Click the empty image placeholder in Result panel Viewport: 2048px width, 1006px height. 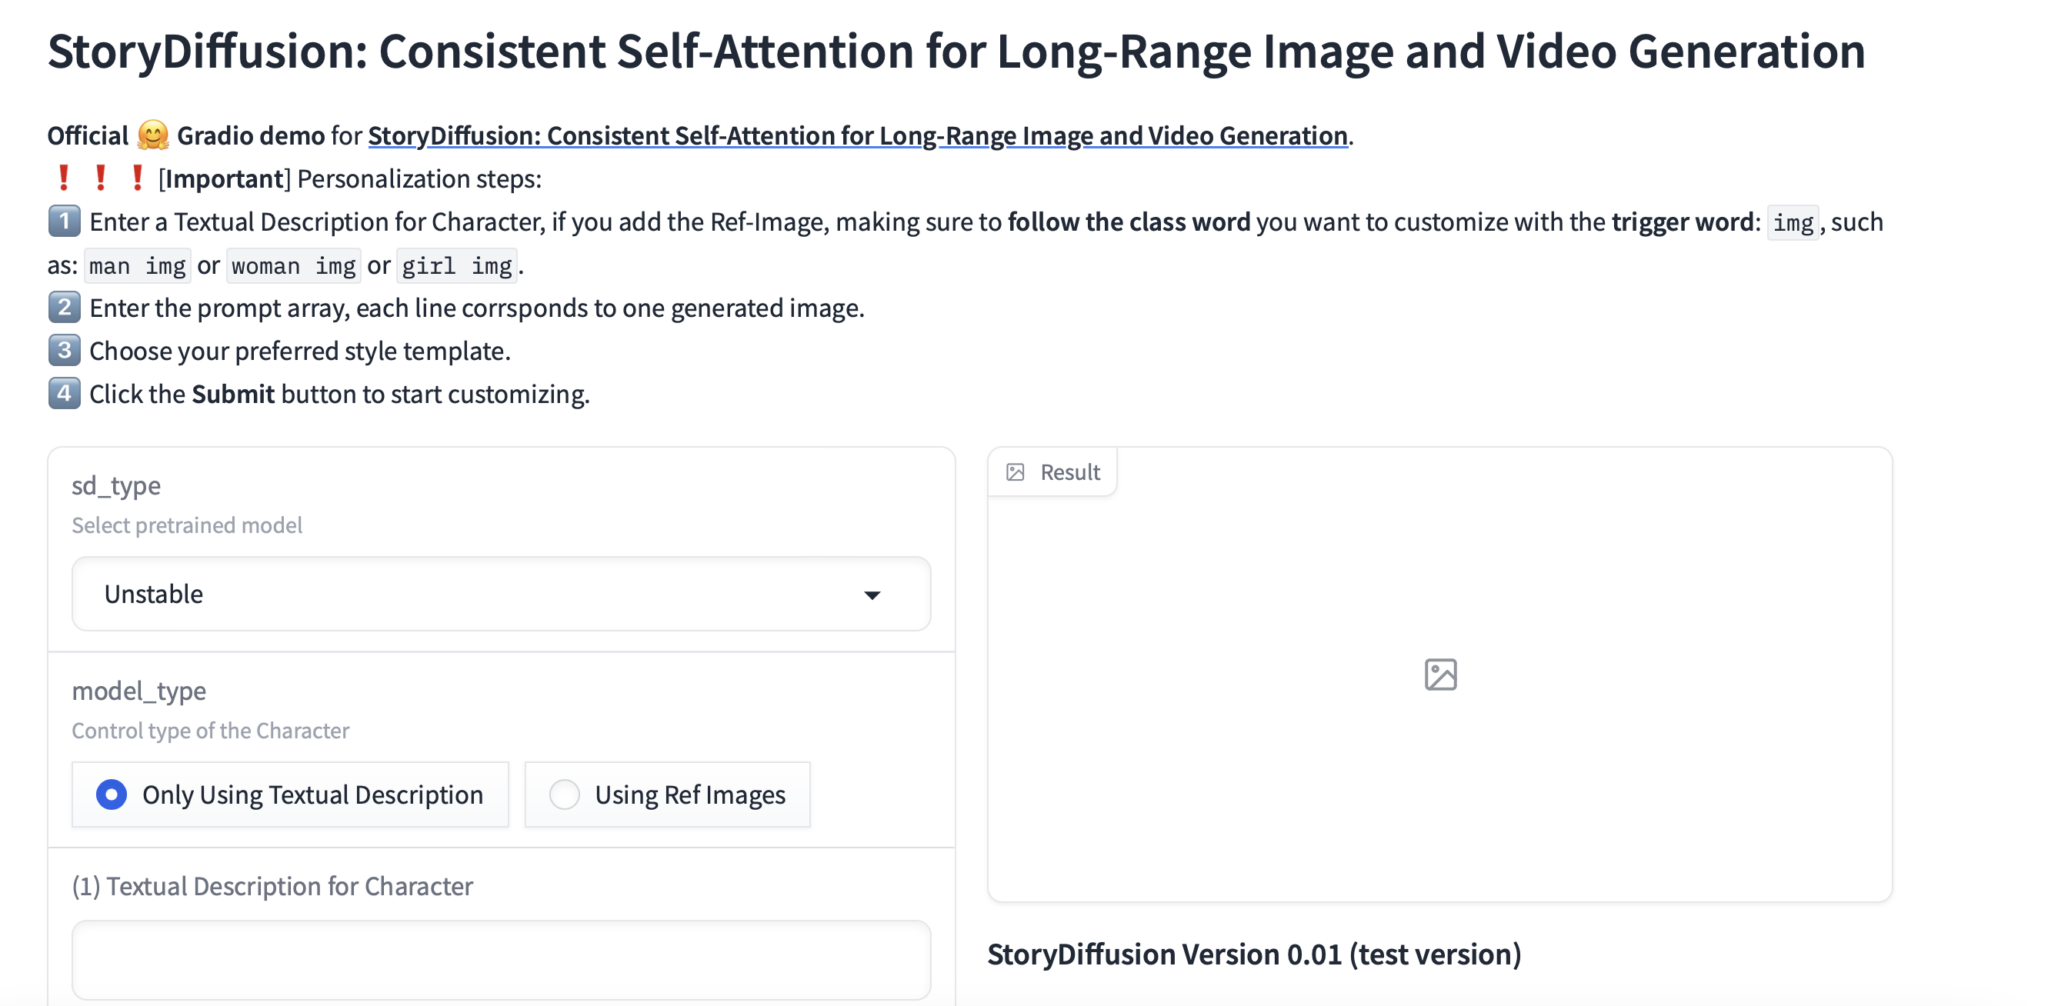pyautogui.click(x=1440, y=675)
